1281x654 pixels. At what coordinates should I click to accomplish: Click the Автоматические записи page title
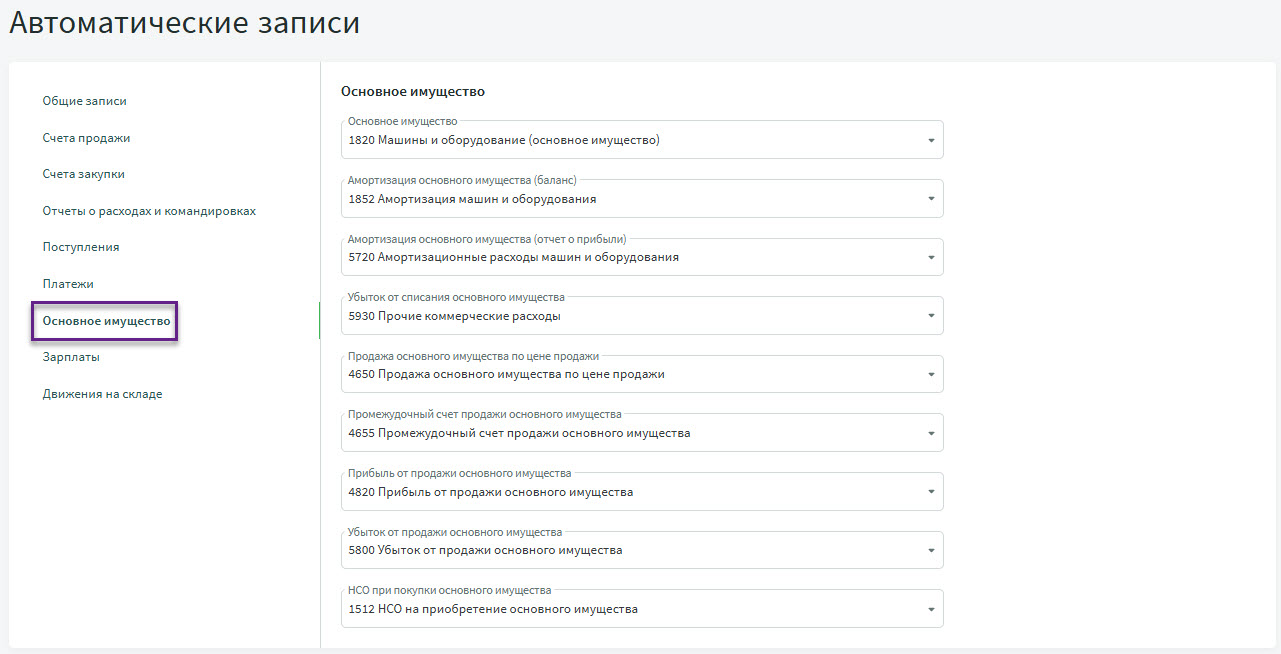(185, 23)
